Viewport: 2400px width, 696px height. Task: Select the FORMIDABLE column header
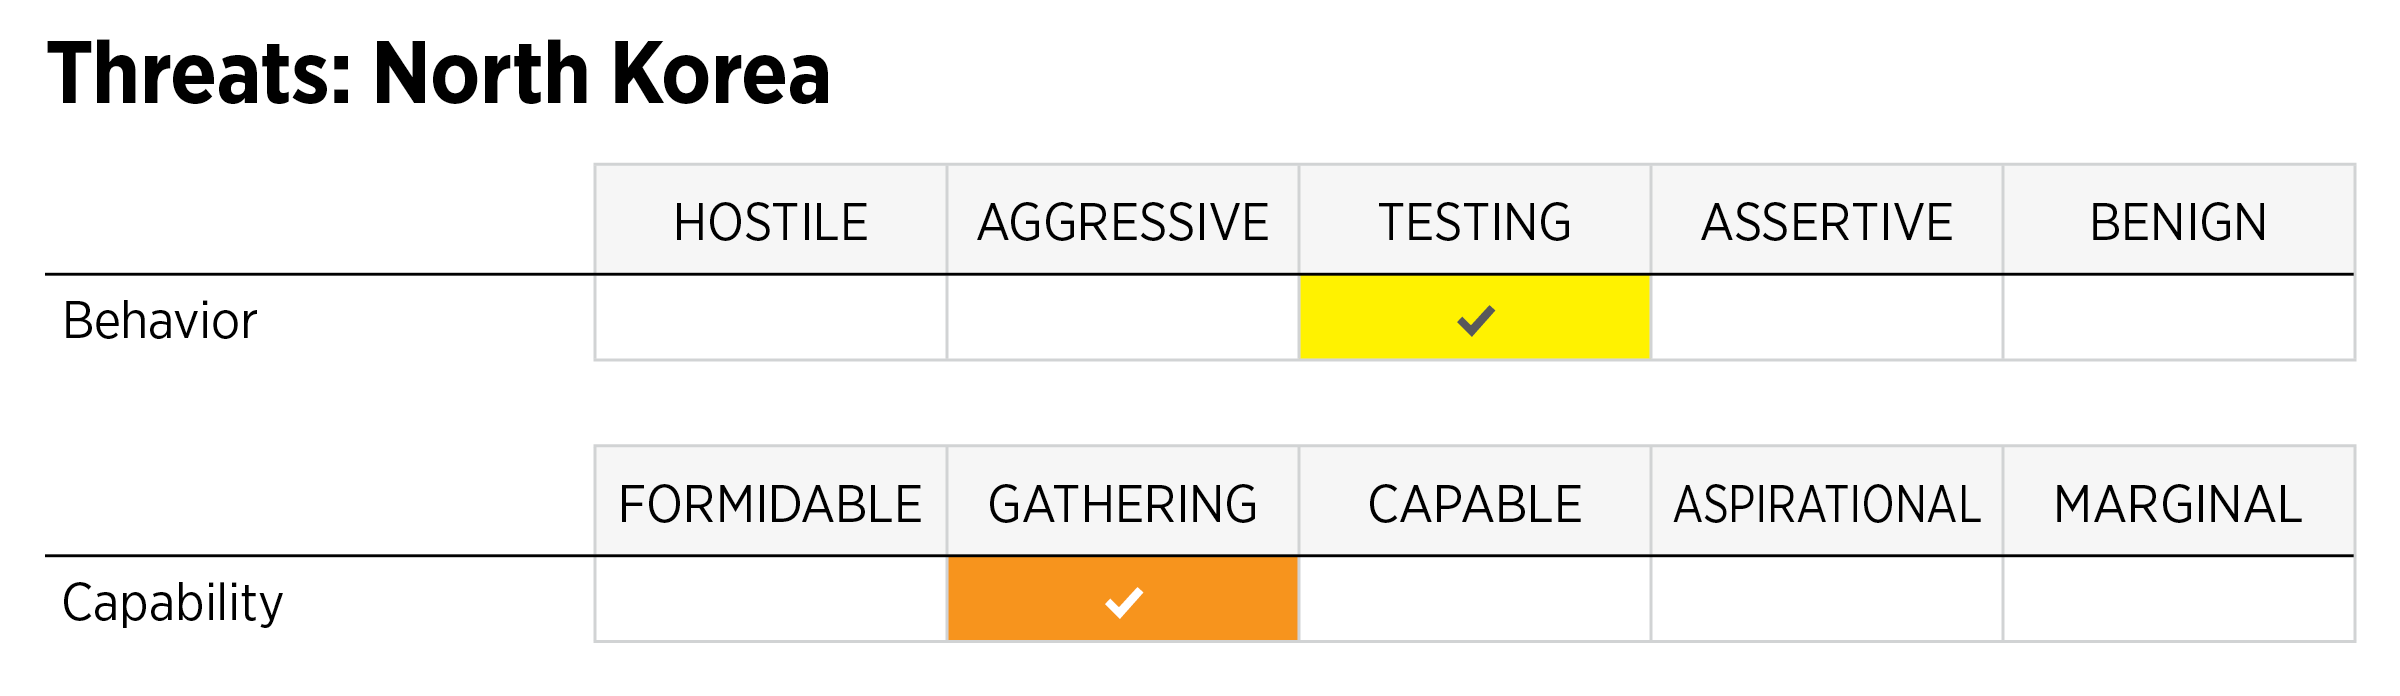pyautogui.click(x=770, y=504)
